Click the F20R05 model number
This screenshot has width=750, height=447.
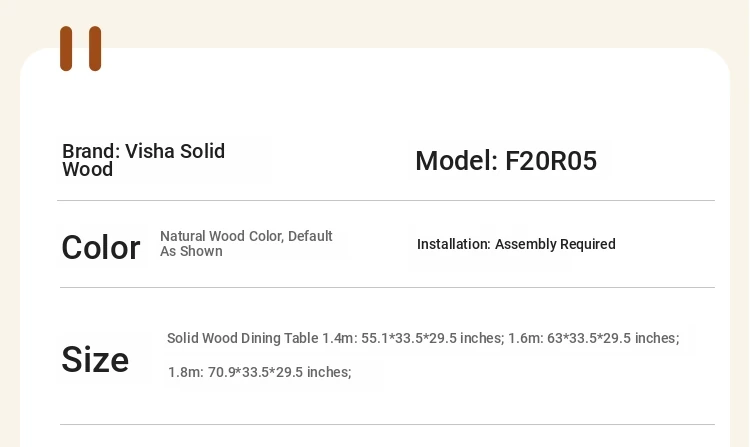(551, 161)
